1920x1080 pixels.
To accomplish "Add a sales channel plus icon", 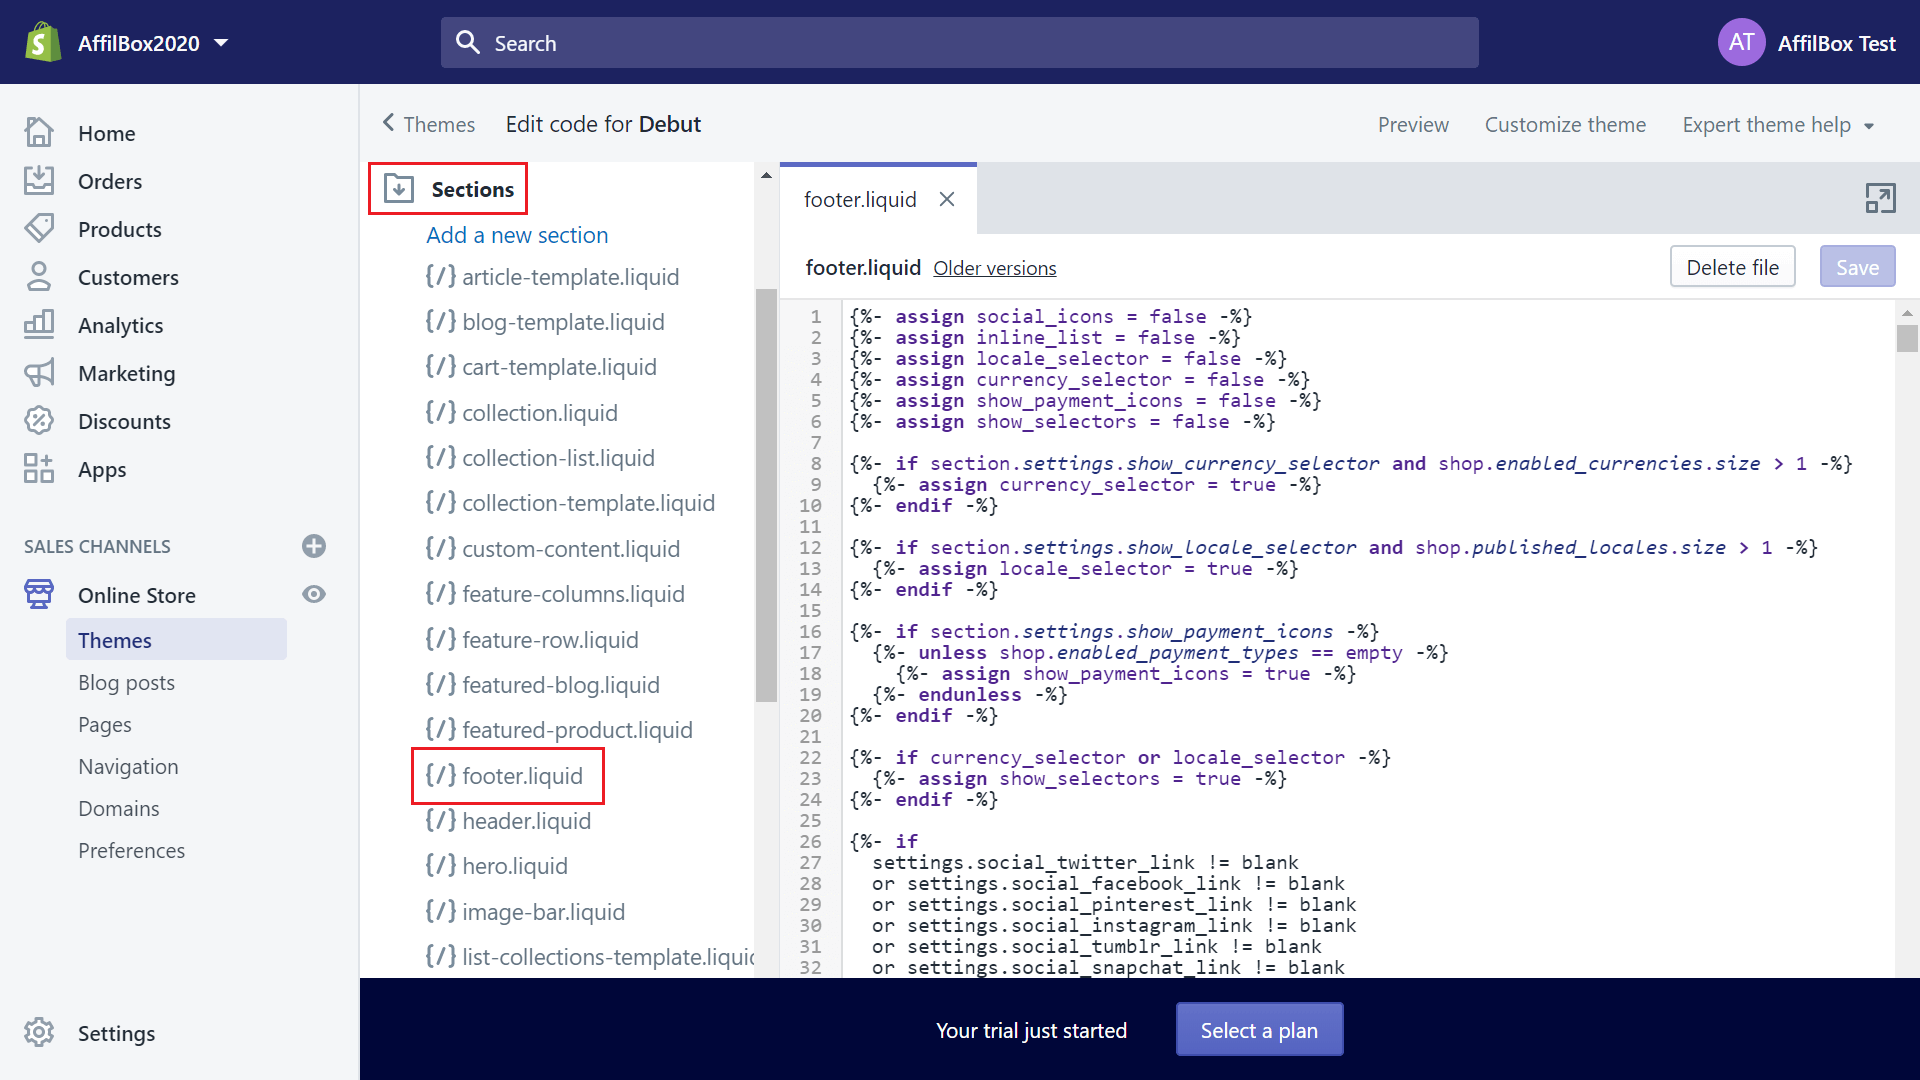I will [x=314, y=546].
